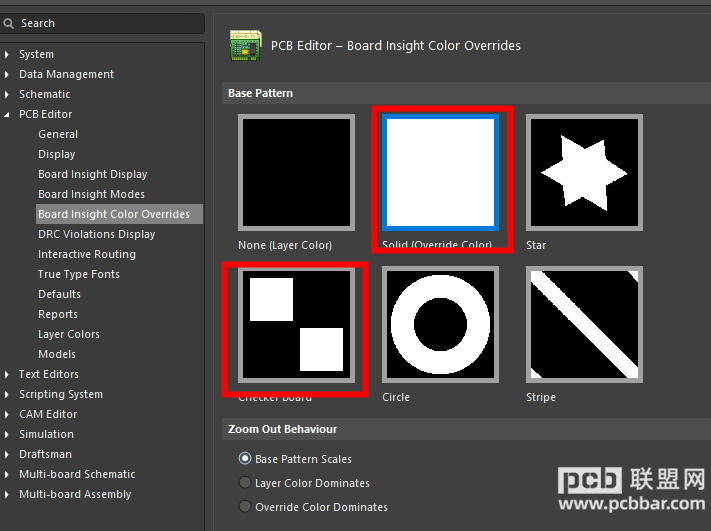Screen dimensions: 711x531
Task: Click the Scripting System category label
Action: [x=61, y=394]
